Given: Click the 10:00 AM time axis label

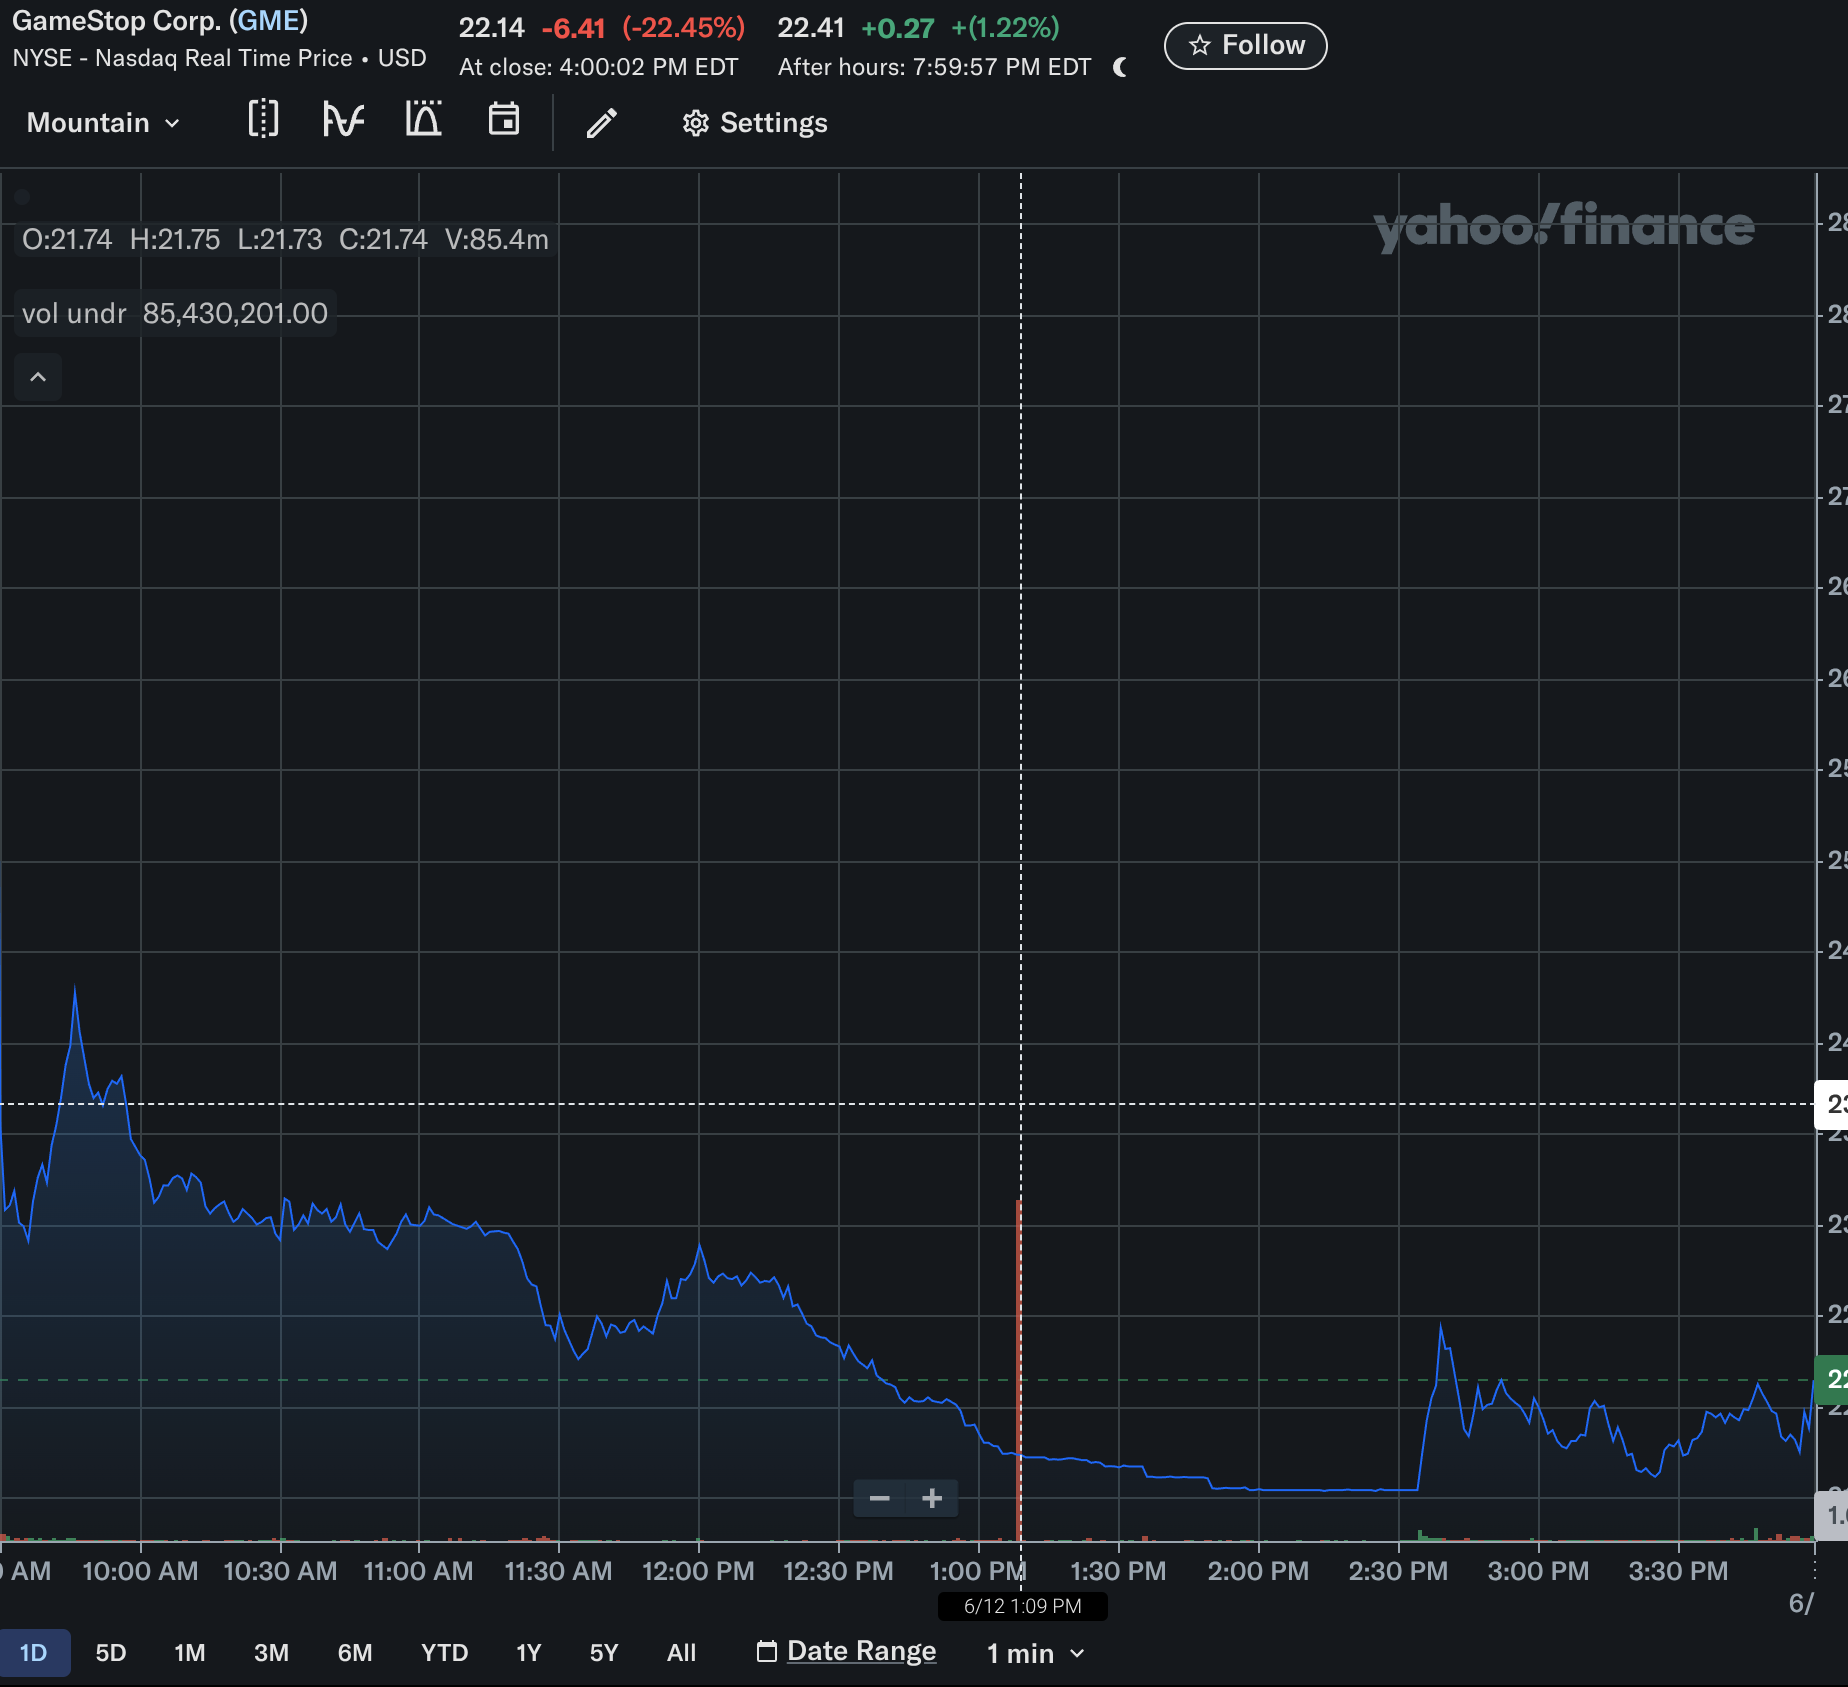Looking at the screenshot, I should [x=140, y=1571].
